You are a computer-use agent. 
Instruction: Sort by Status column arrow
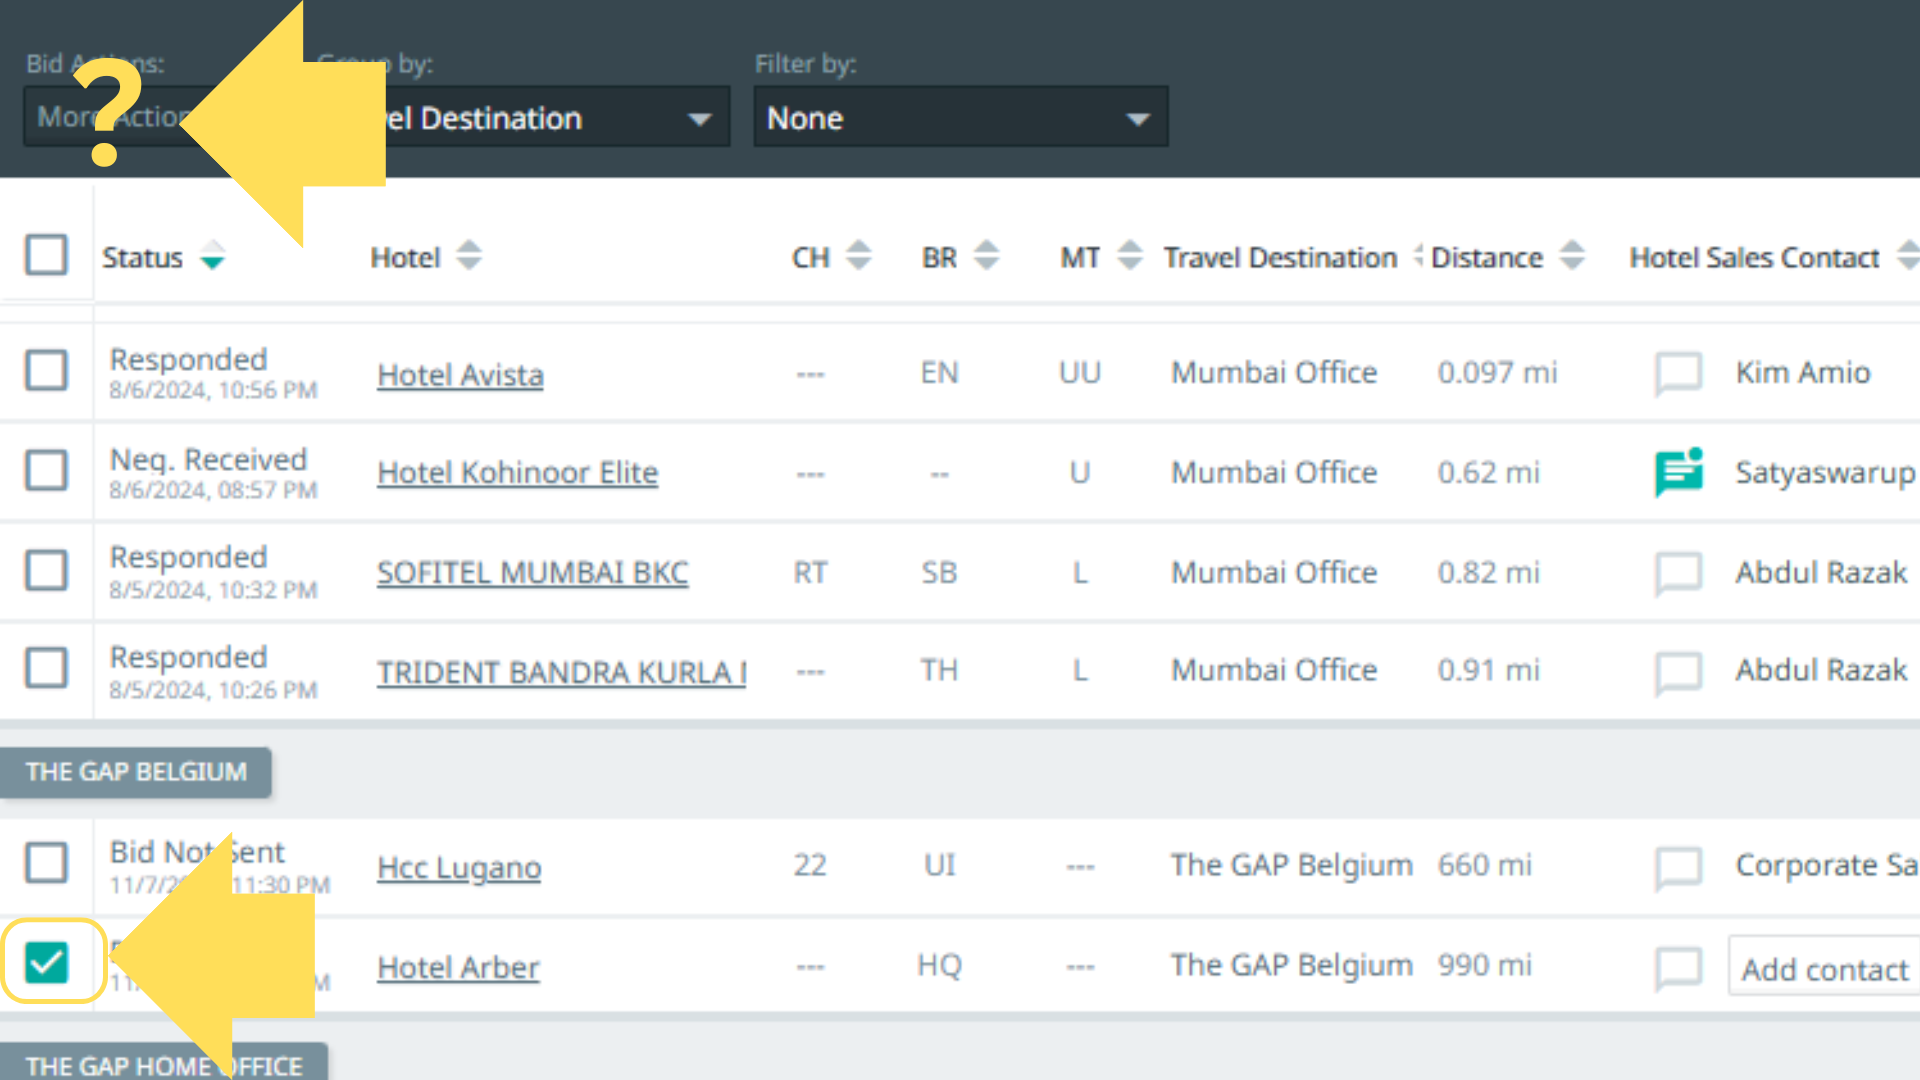click(212, 256)
